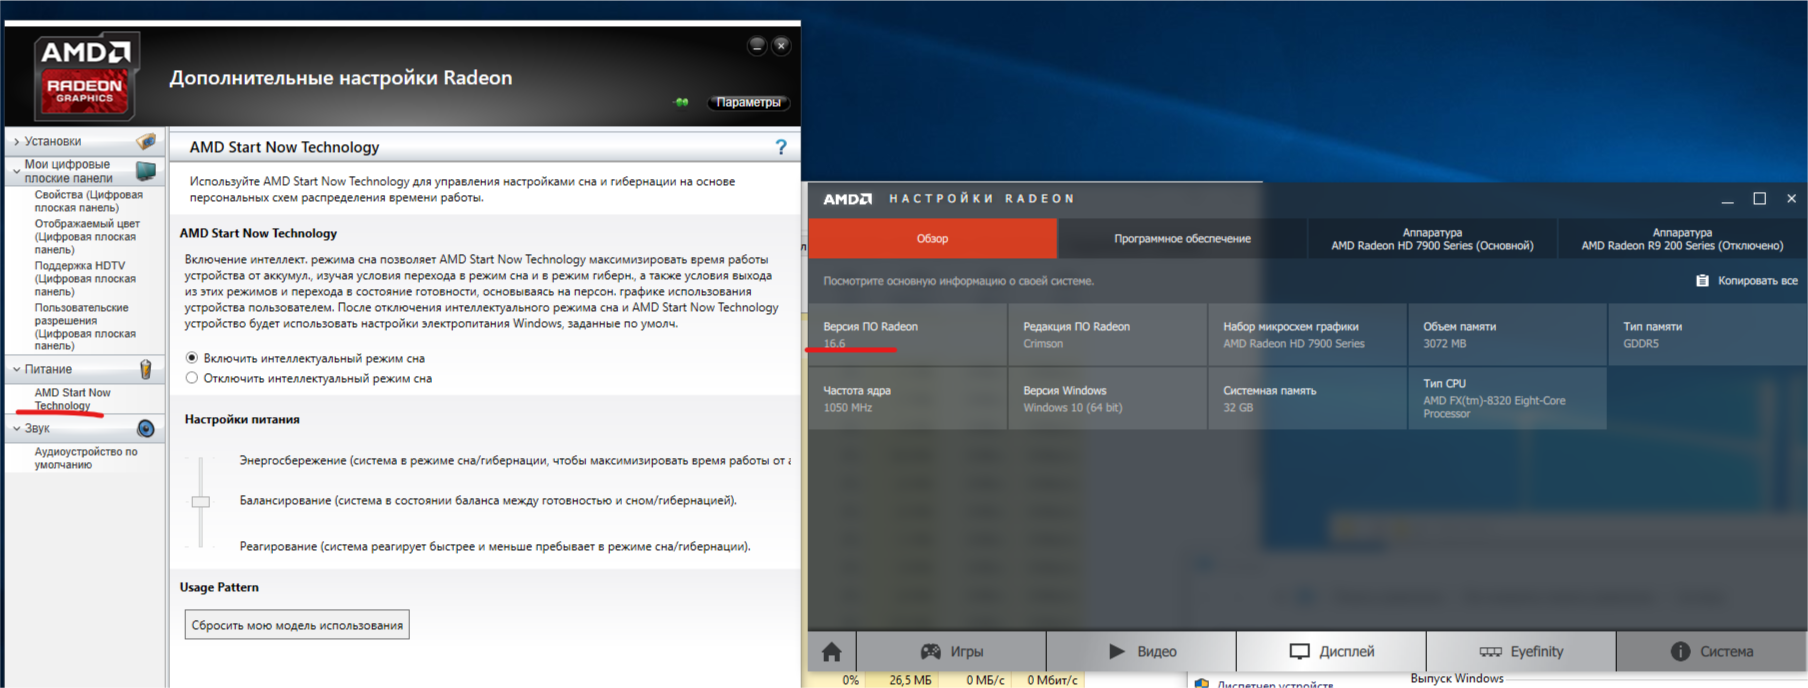Enable intelligent sleep mode radio button
The height and width of the screenshot is (688, 1808).
(192, 358)
